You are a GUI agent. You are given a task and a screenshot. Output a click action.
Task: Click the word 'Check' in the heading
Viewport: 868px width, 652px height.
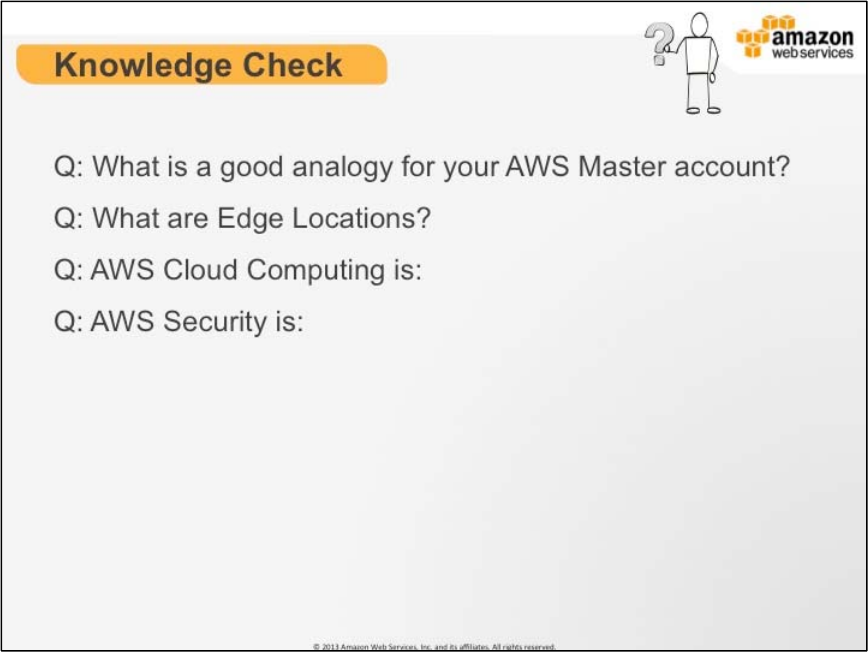coord(292,65)
